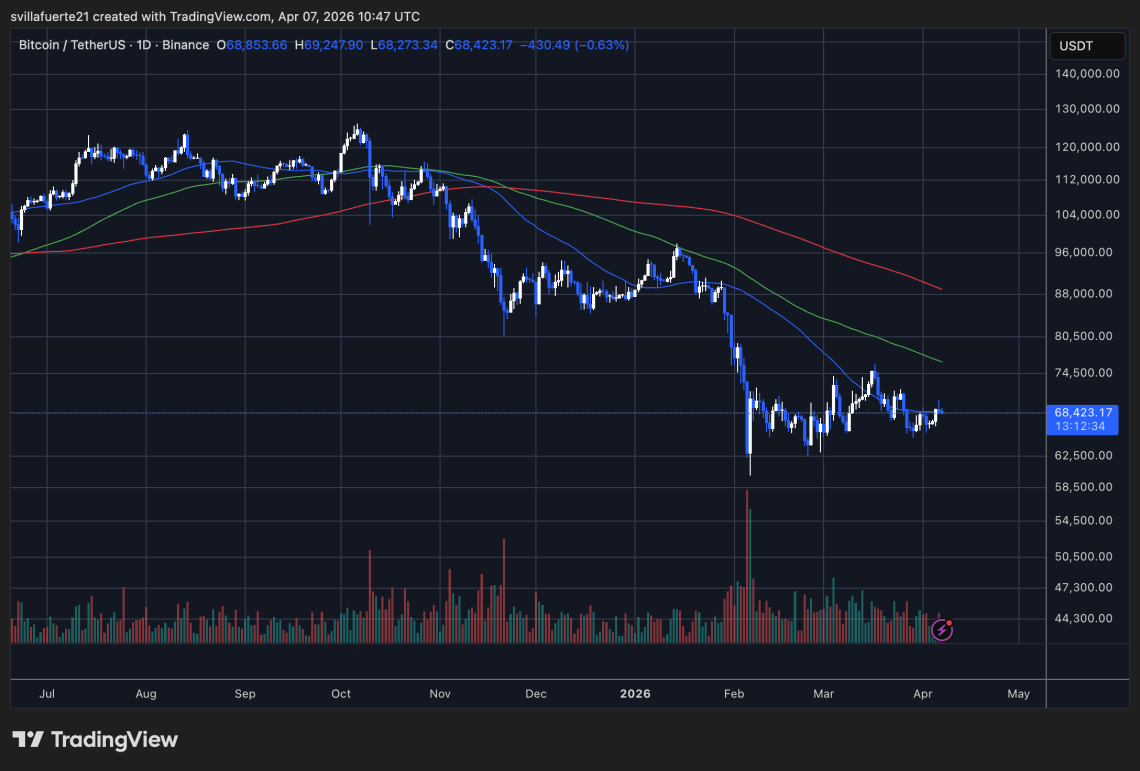Click the Jul label on time axis
Viewport: 1140px width, 771px height.
click(47, 694)
